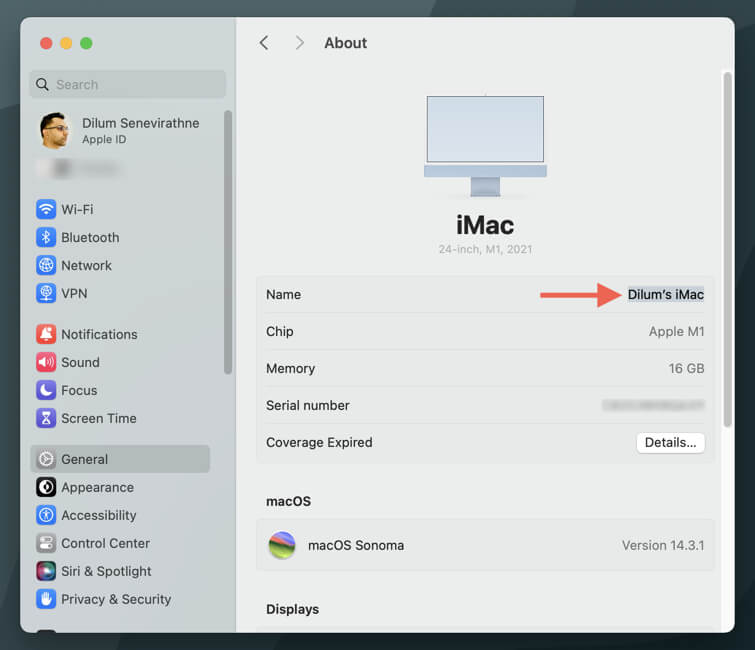Click the Notifications bell icon
Viewport: 755px width, 650px height.
(46, 334)
